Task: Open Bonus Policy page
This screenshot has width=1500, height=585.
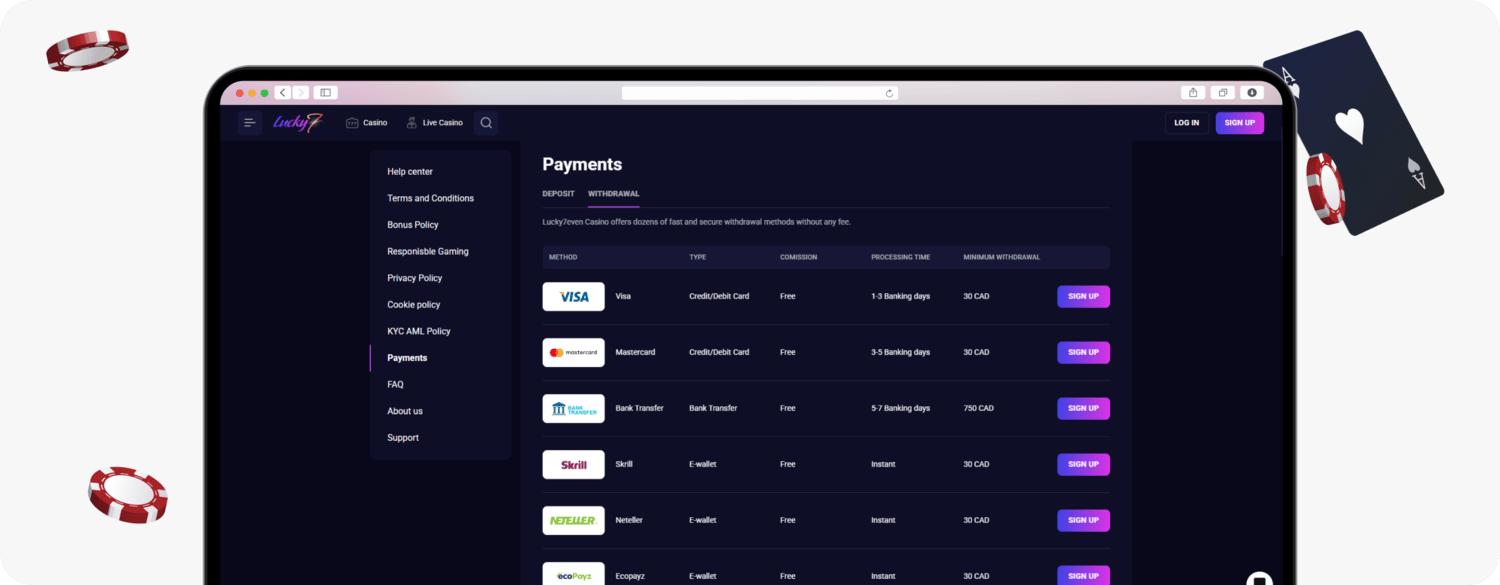Action: coord(413,225)
